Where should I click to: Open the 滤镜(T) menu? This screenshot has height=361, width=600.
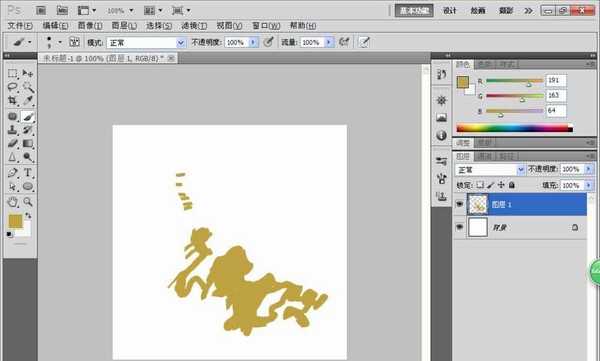click(194, 26)
